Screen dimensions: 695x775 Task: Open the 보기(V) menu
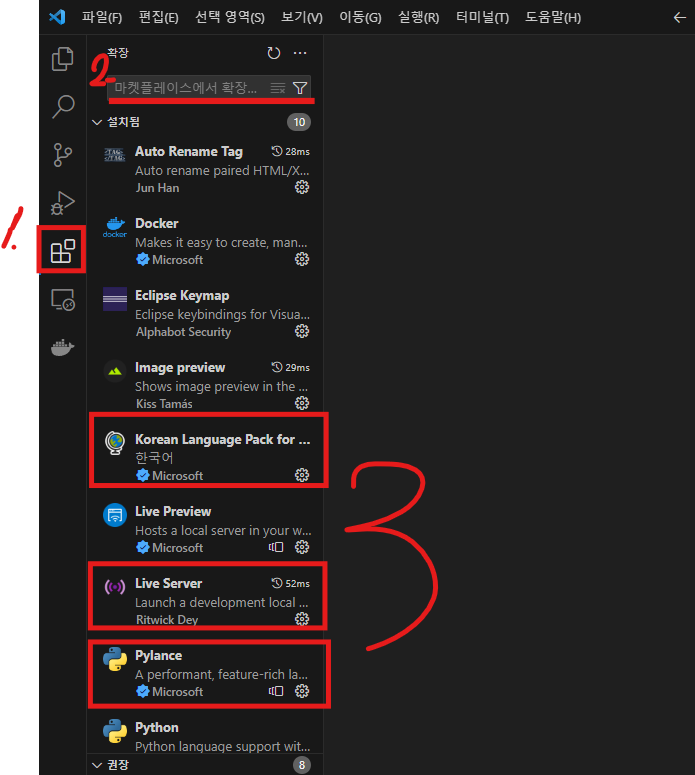click(x=302, y=18)
